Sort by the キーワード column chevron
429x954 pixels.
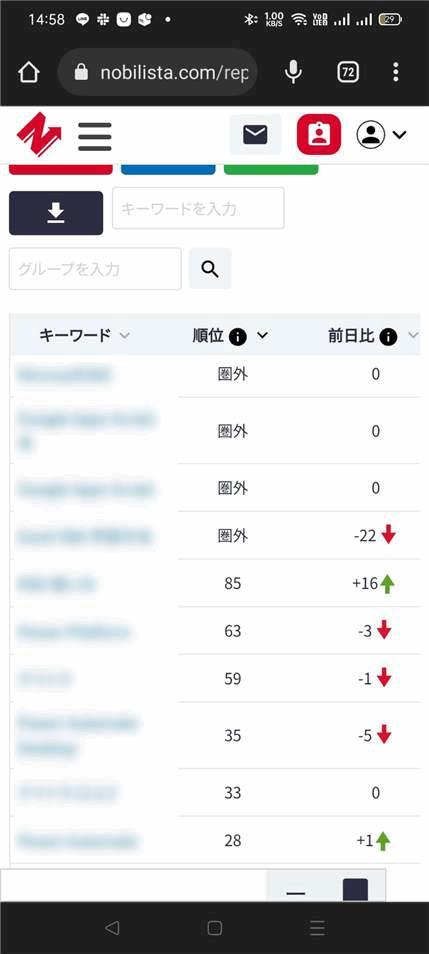click(x=125, y=335)
